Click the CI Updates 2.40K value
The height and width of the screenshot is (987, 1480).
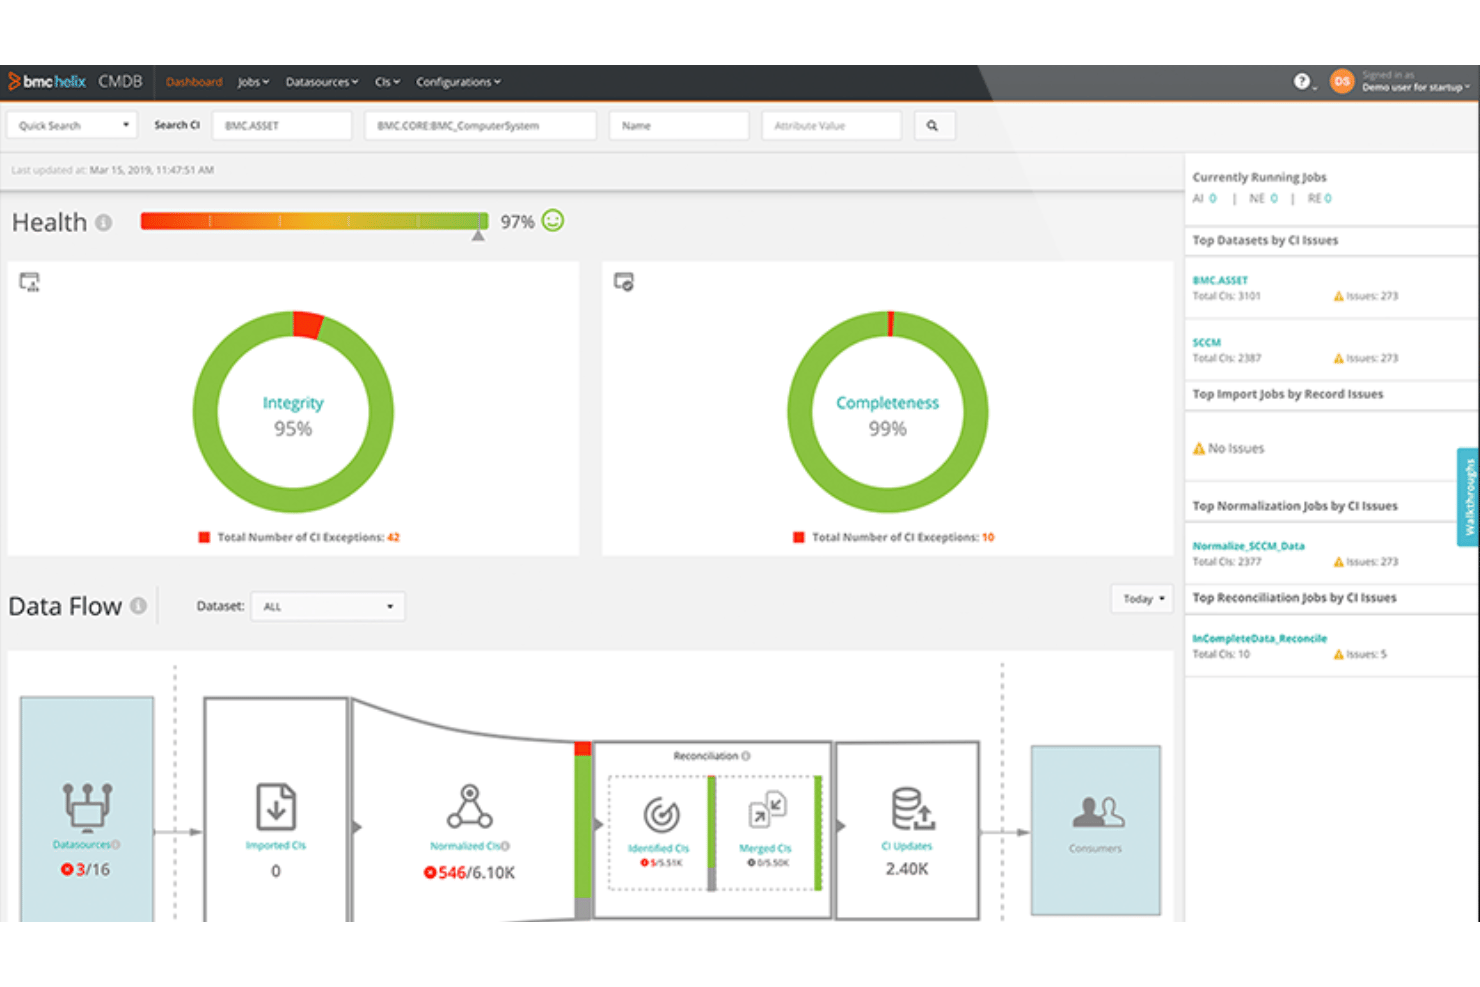(907, 870)
